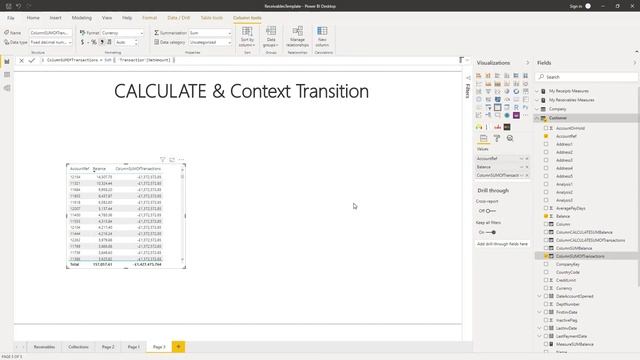Switch to Model view in left sidebar
The width and height of the screenshot is (640, 360).
pyautogui.click(x=7, y=88)
